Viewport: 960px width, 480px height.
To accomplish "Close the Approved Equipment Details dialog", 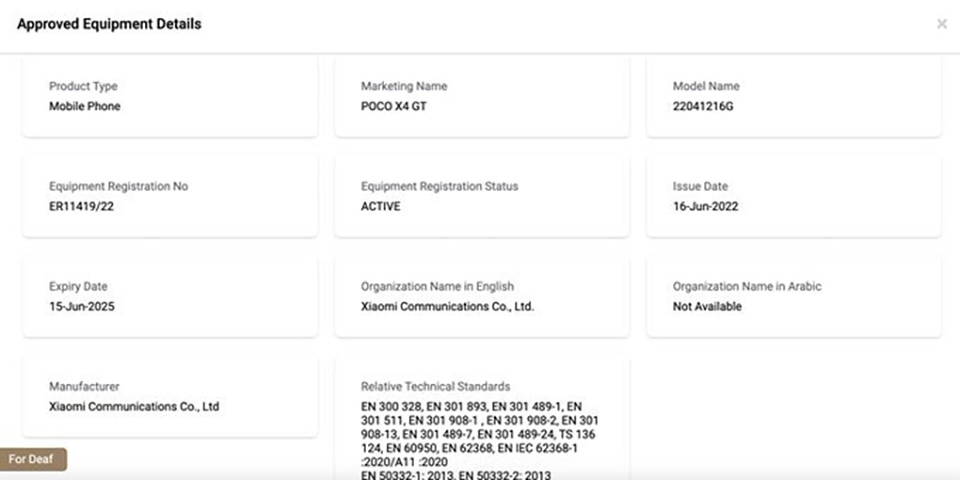I will coord(942,24).
